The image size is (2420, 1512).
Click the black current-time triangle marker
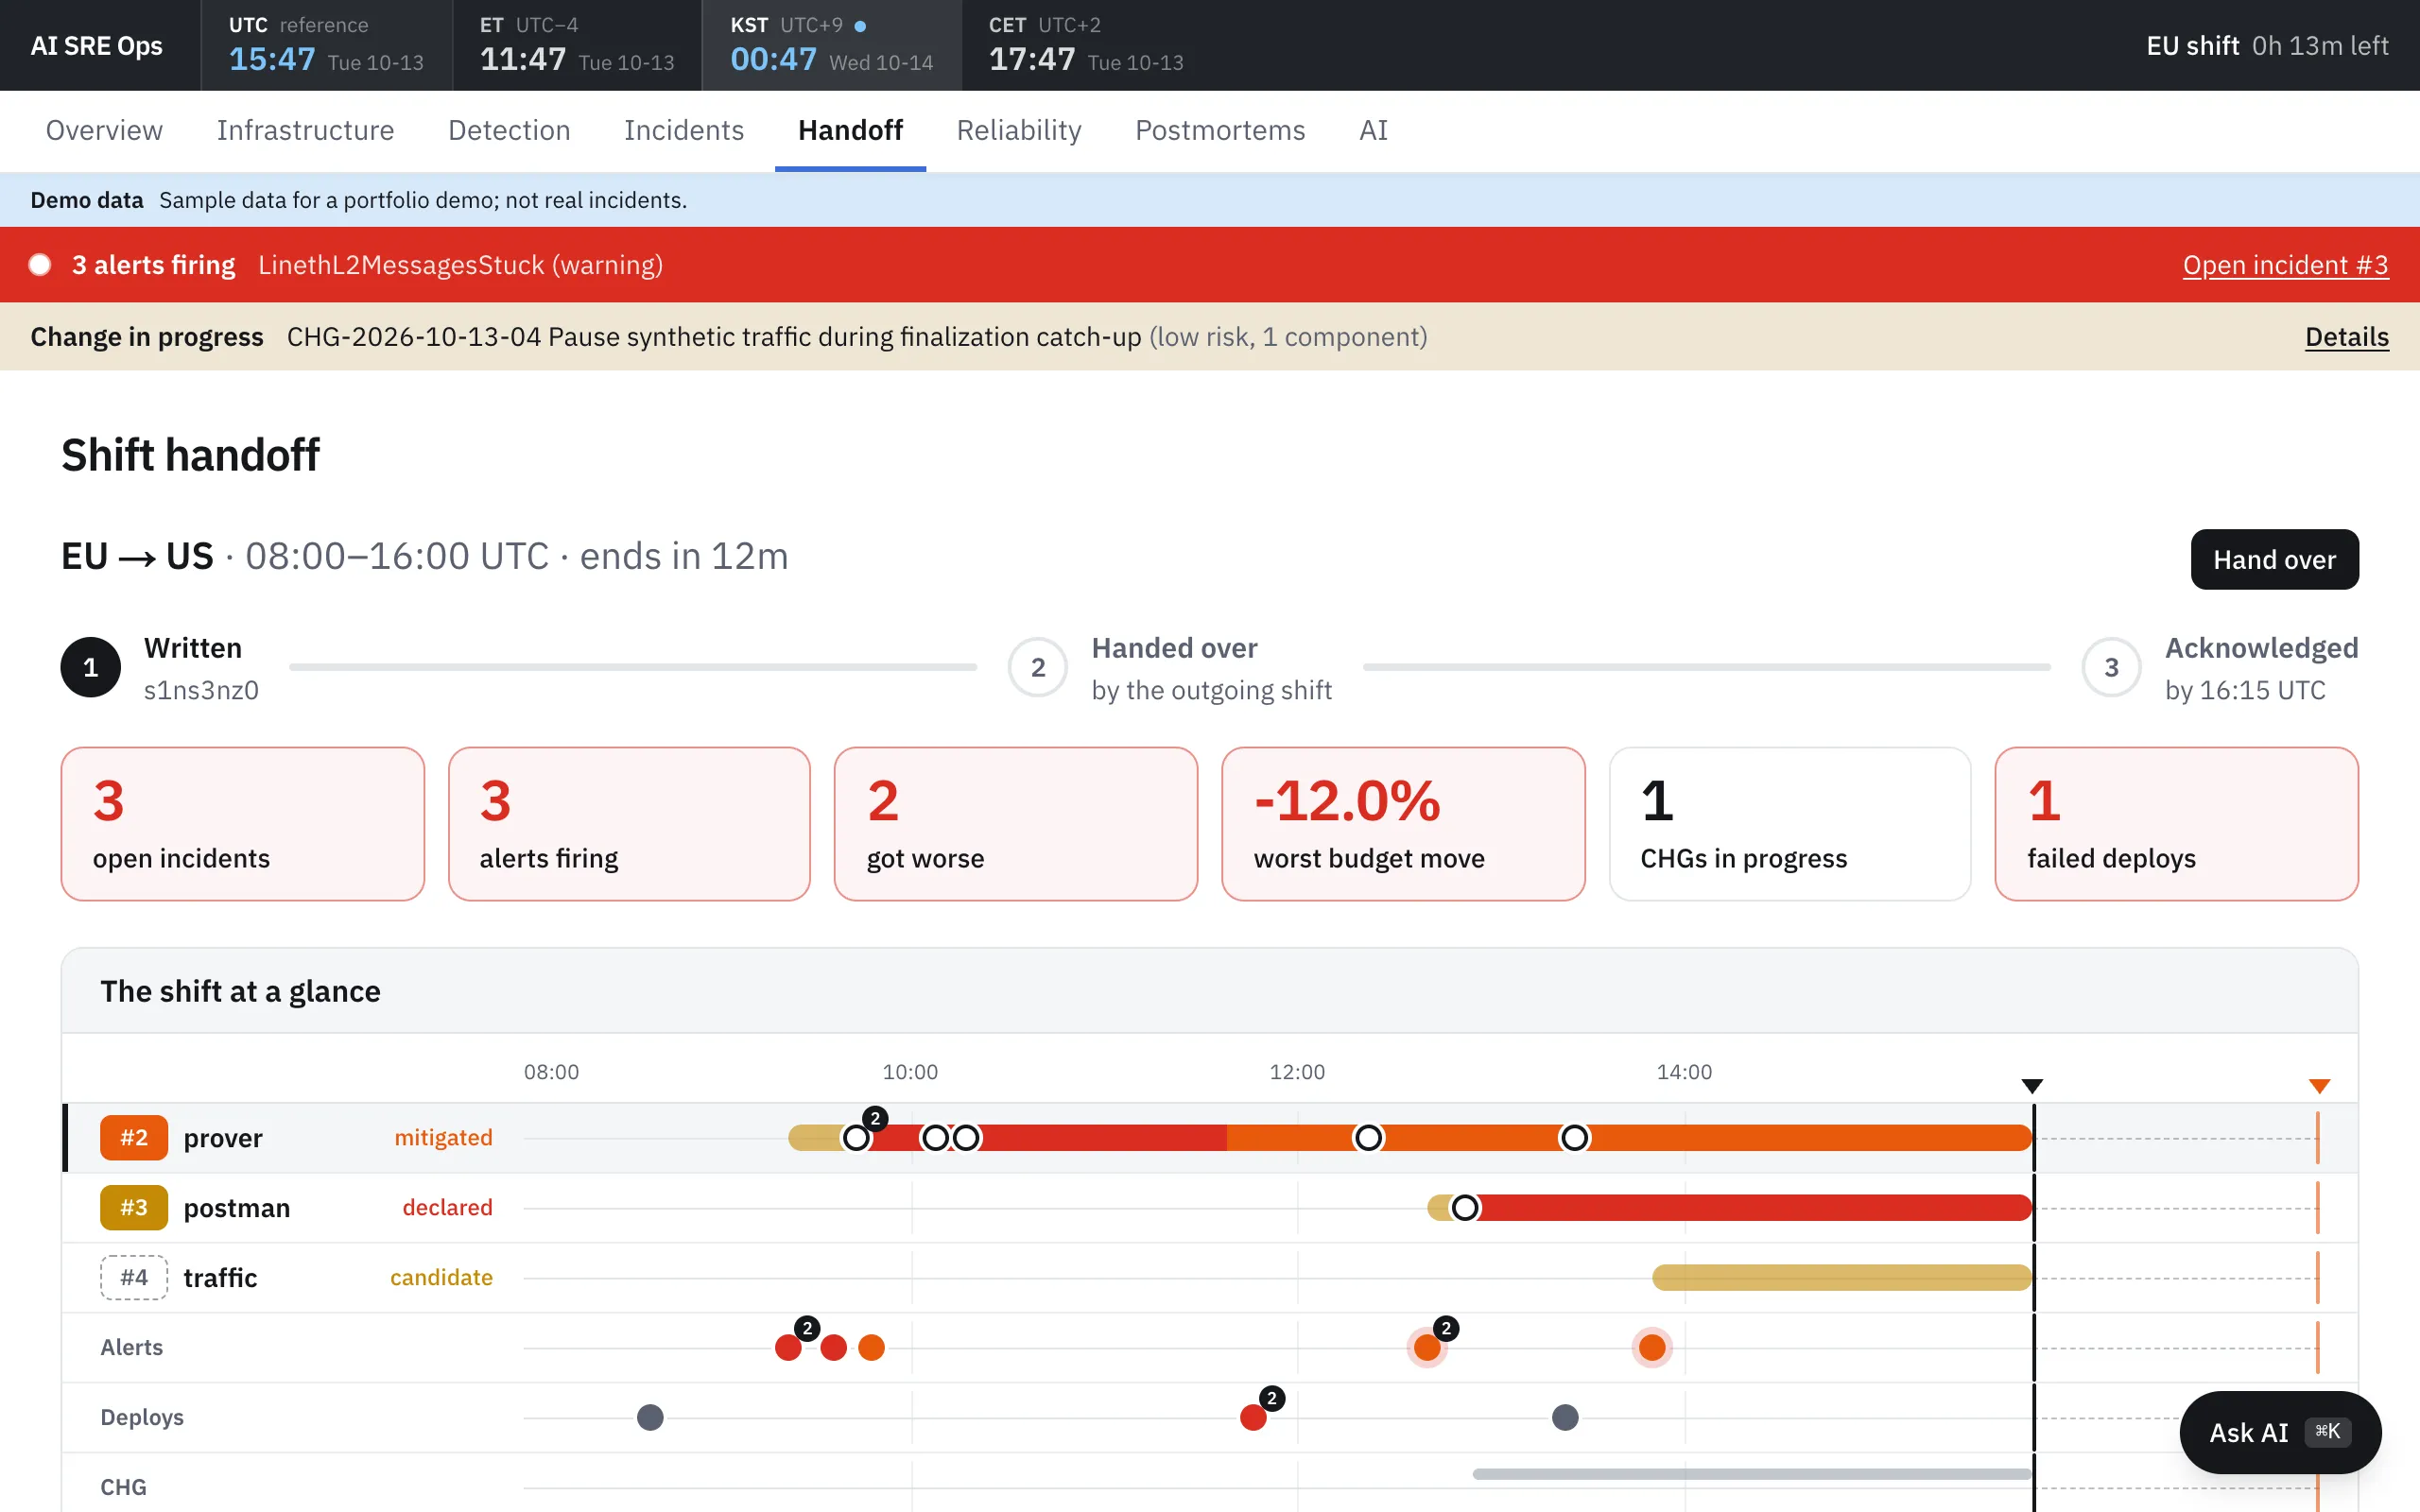pyautogui.click(x=2032, y=1086)
